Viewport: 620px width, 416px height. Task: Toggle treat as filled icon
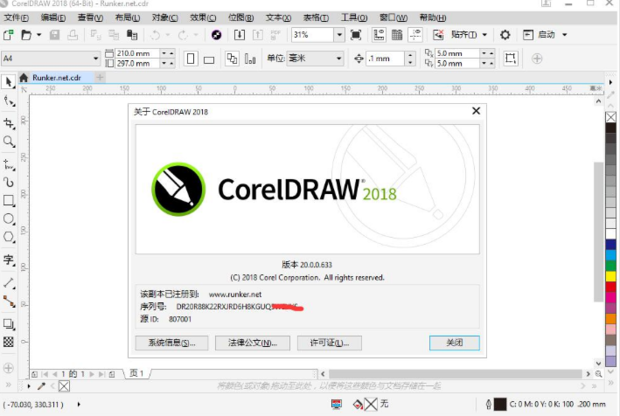click(510, 59)
